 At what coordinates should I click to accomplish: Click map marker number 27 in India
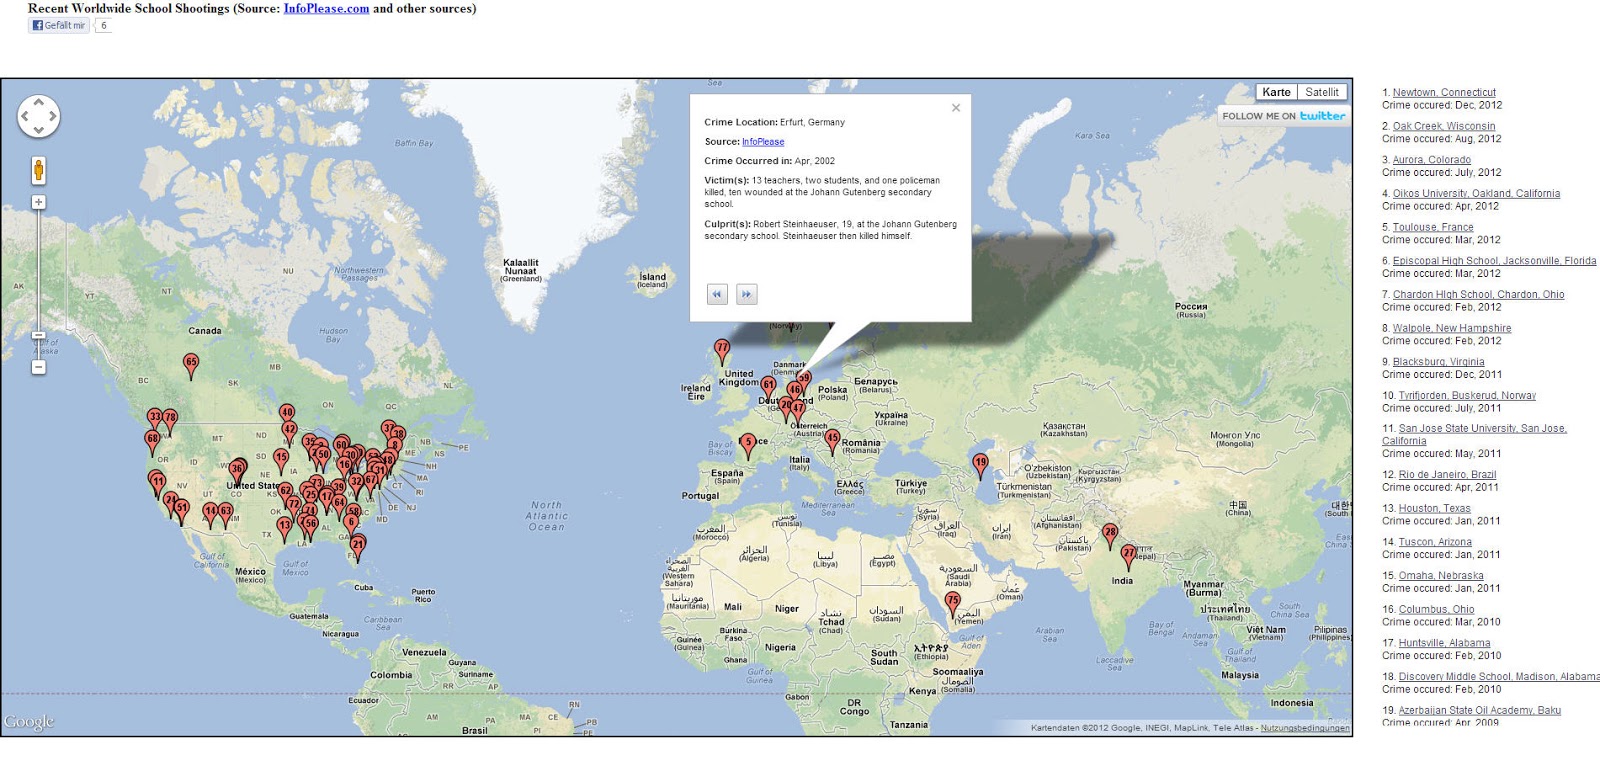coord(1128,555)
